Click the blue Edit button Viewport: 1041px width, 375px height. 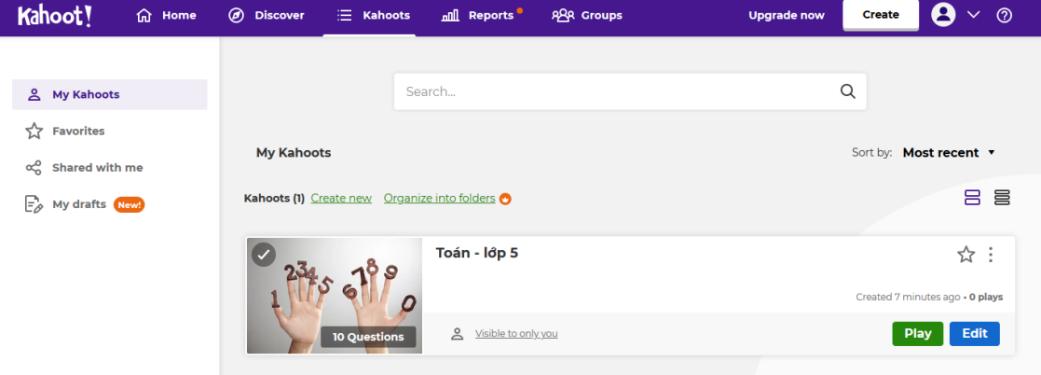[x=975, y=334]
